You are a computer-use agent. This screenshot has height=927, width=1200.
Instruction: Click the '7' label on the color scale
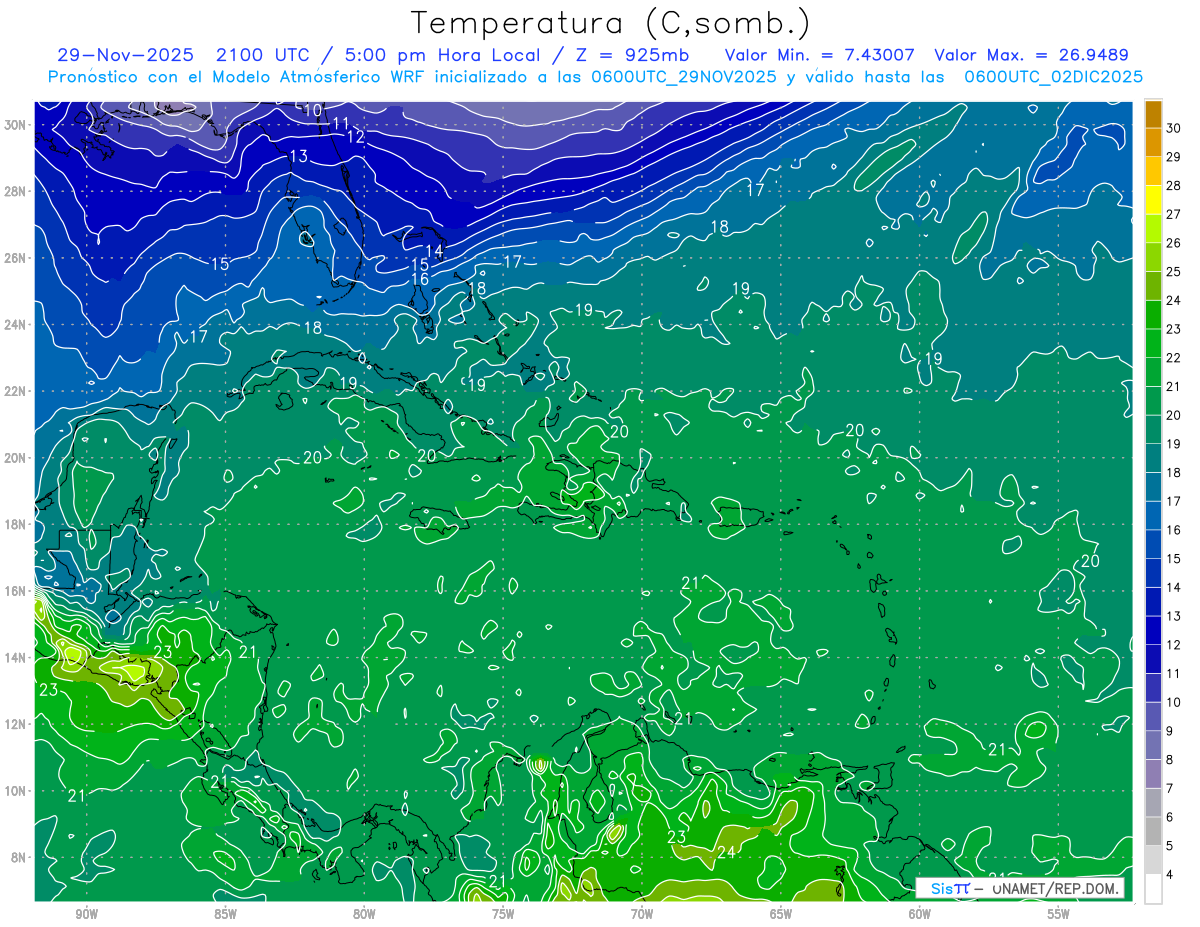click(1169, 789)
